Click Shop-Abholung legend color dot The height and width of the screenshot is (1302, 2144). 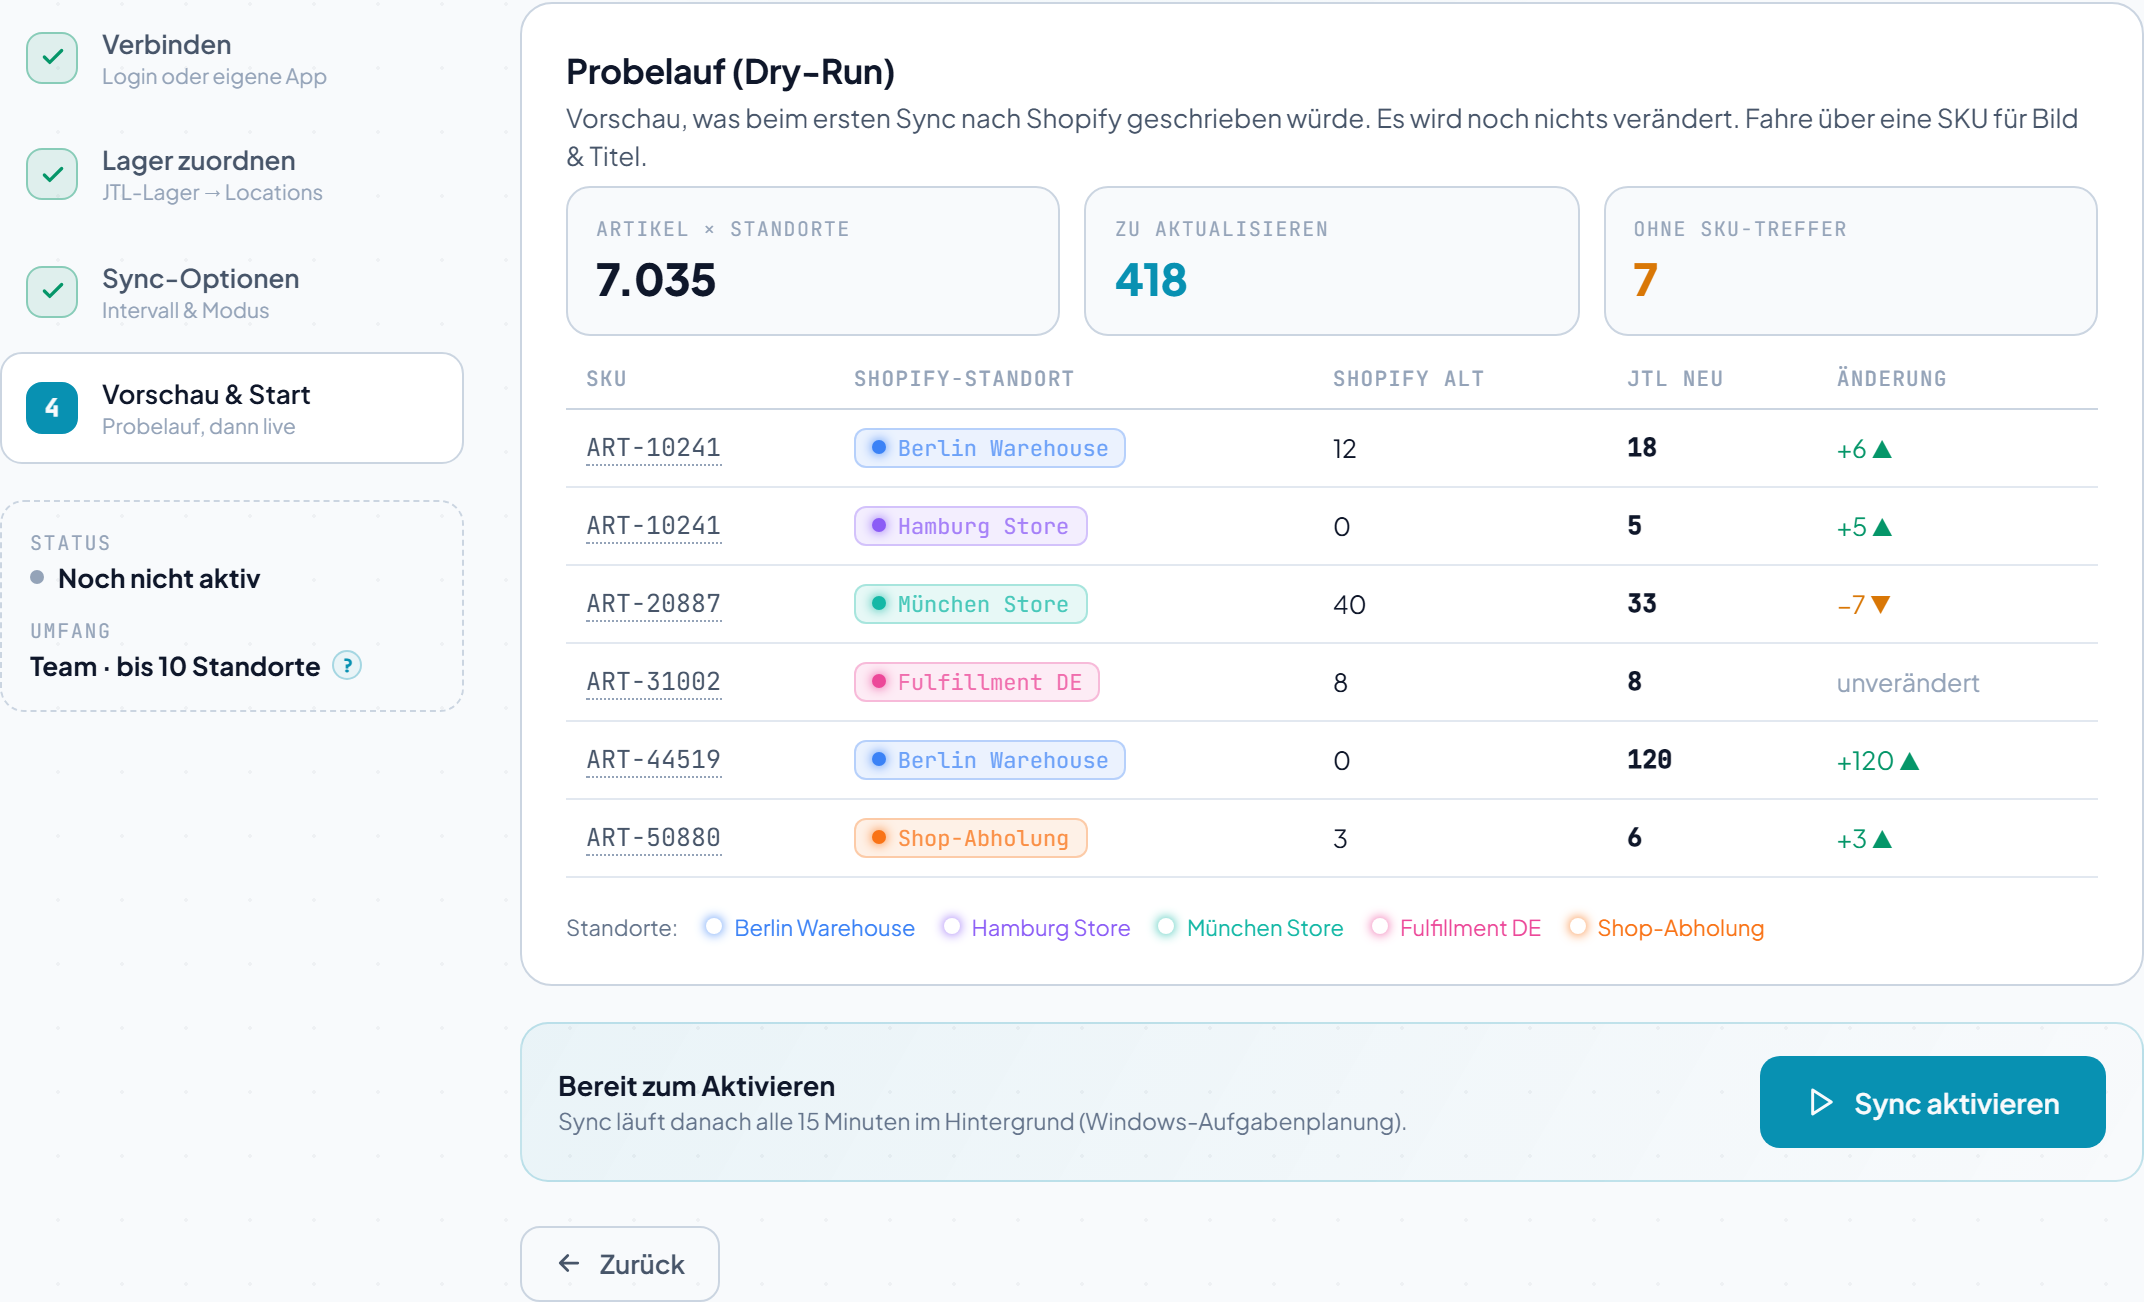pos(1577,927)
